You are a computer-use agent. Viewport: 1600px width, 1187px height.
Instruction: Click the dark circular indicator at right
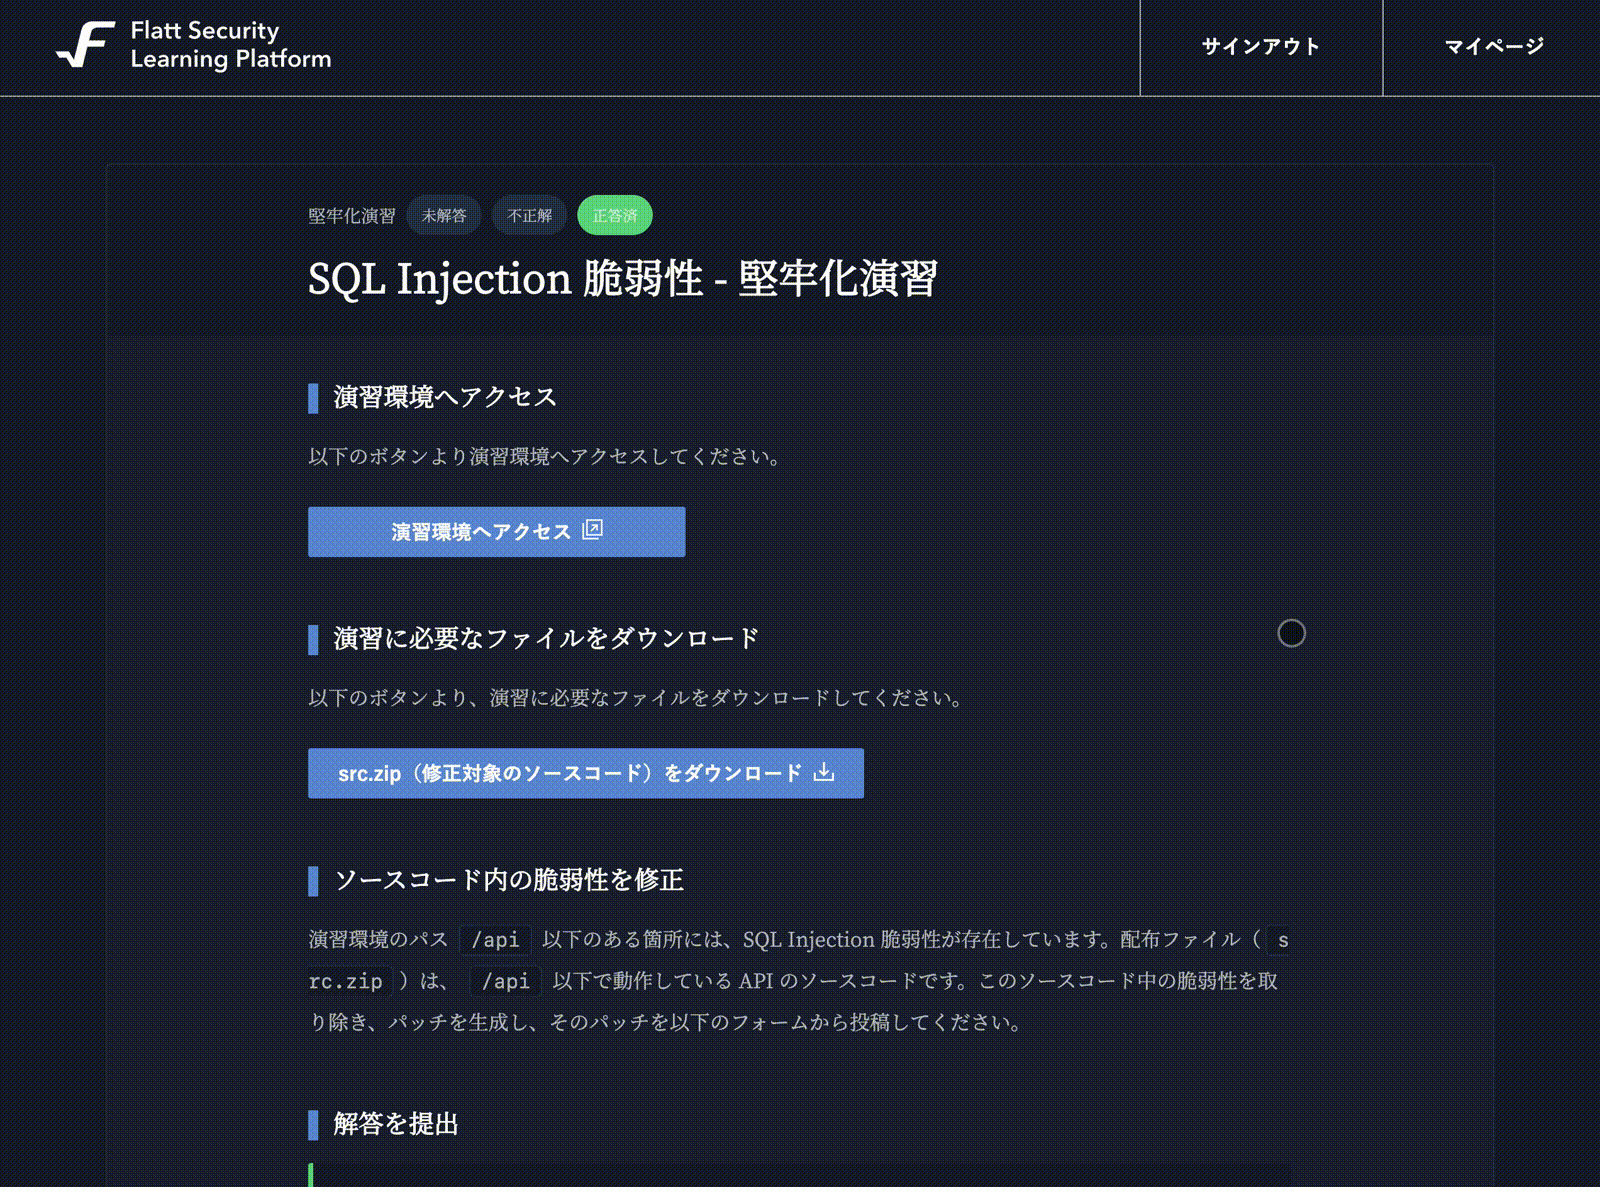coord(1291,633)
